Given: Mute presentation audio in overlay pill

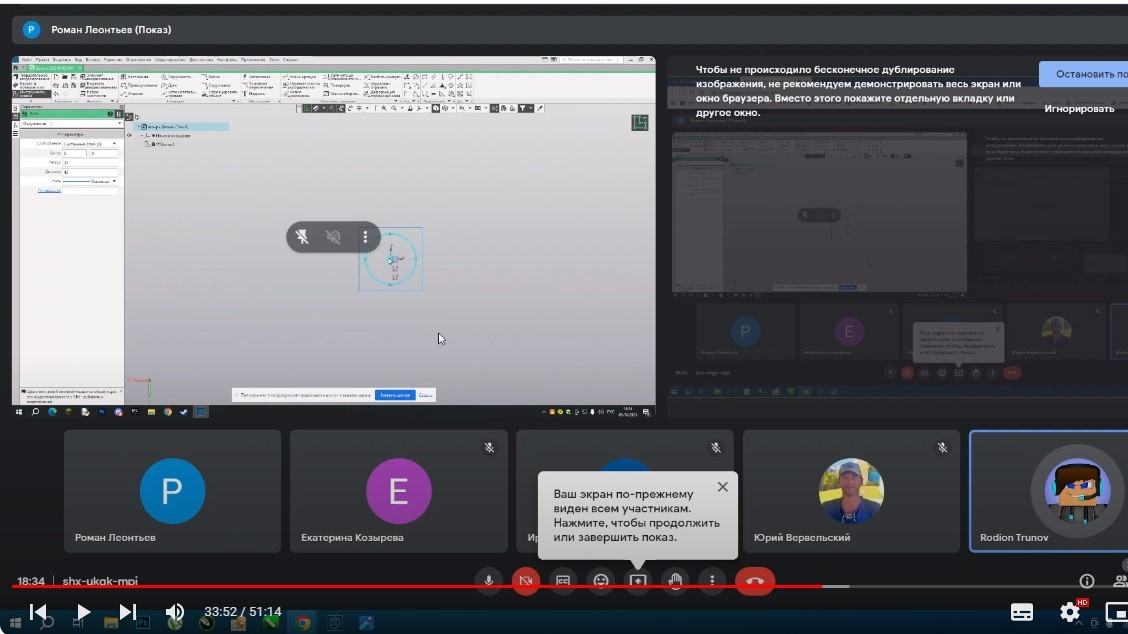Looking at the screenshot, I should pyautogui.click(x=333, y=237).
